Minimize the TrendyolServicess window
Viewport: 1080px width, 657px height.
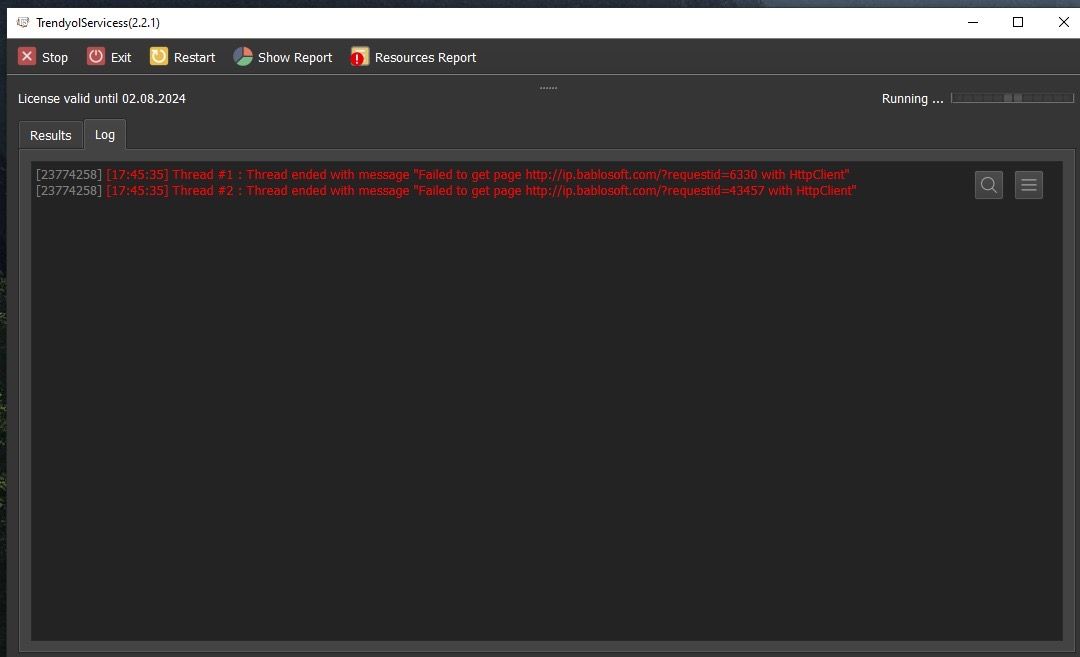click(x=972, y=22)
